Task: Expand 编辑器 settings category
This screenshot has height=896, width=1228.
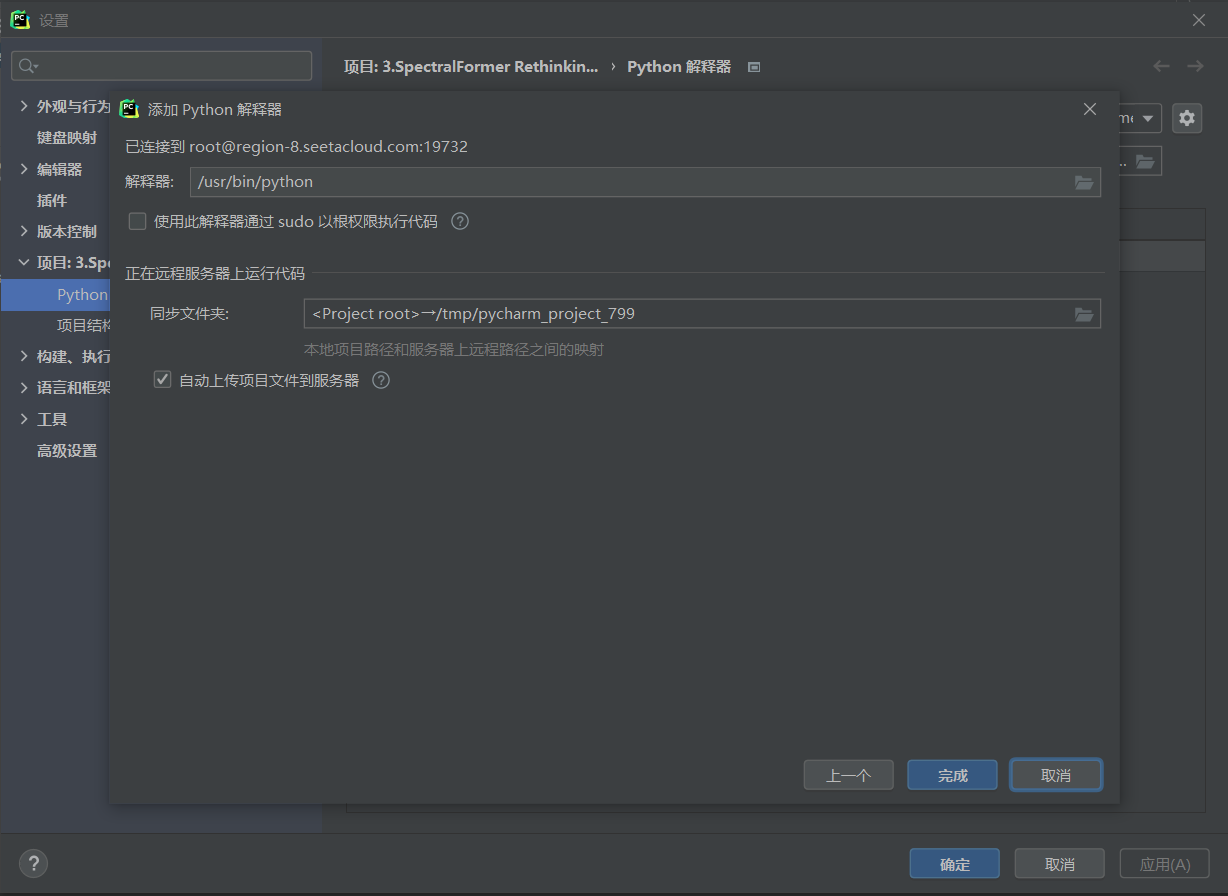Action: 25,169
